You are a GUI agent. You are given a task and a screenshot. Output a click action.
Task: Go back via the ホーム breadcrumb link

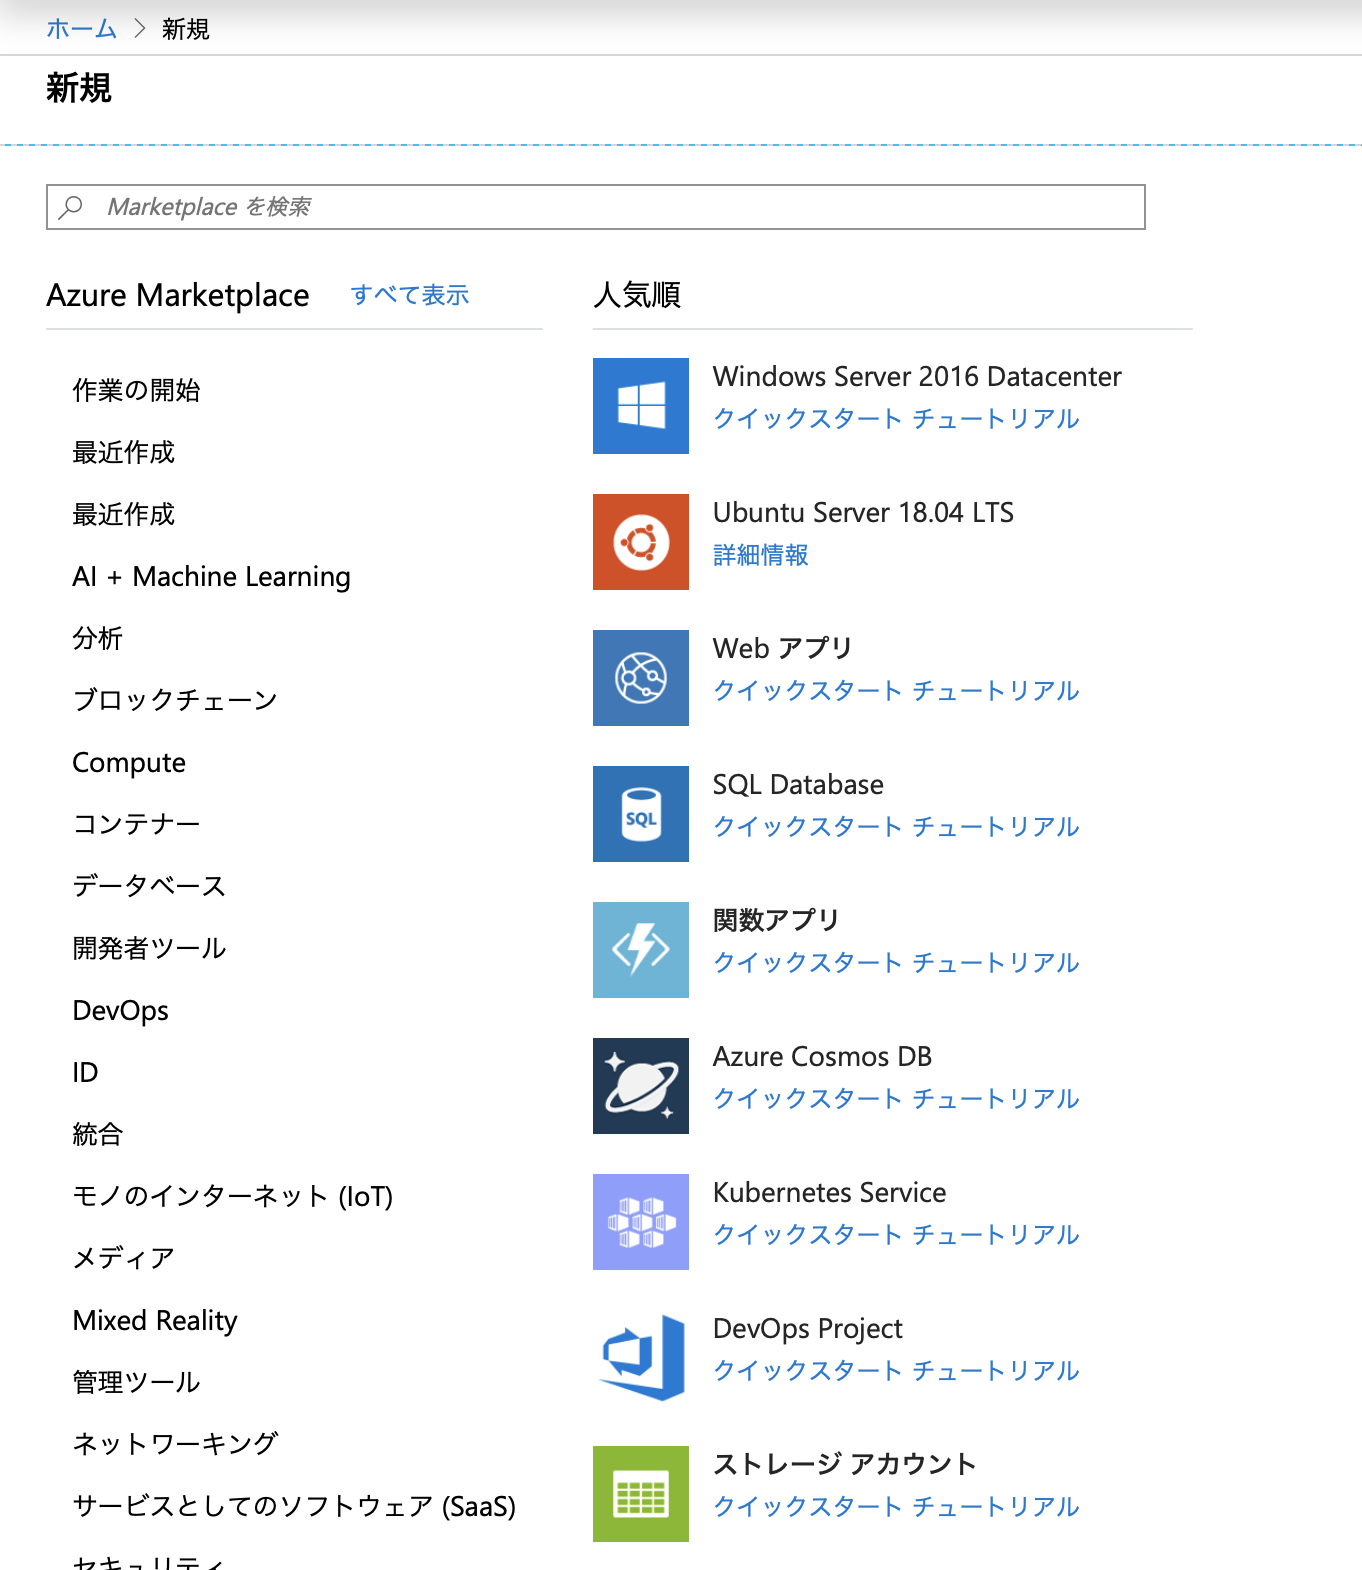[x=81, y=29]
